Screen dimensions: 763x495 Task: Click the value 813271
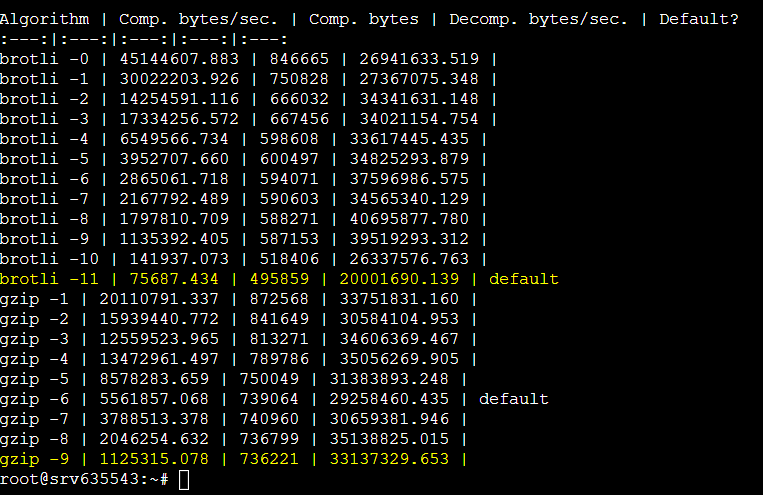pyautogui.click(x=279, y=339)
